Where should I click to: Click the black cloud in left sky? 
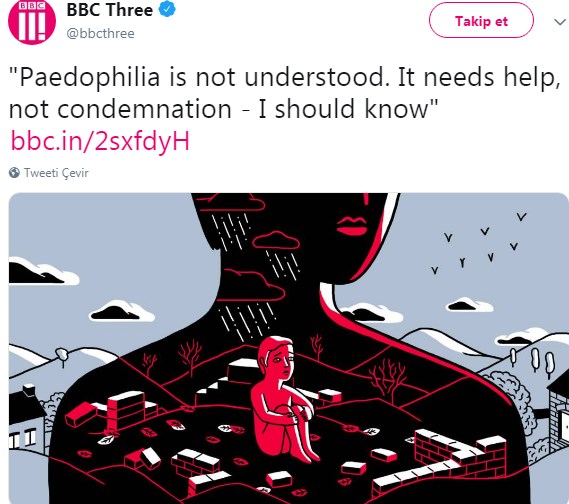(x=122, y=311)
